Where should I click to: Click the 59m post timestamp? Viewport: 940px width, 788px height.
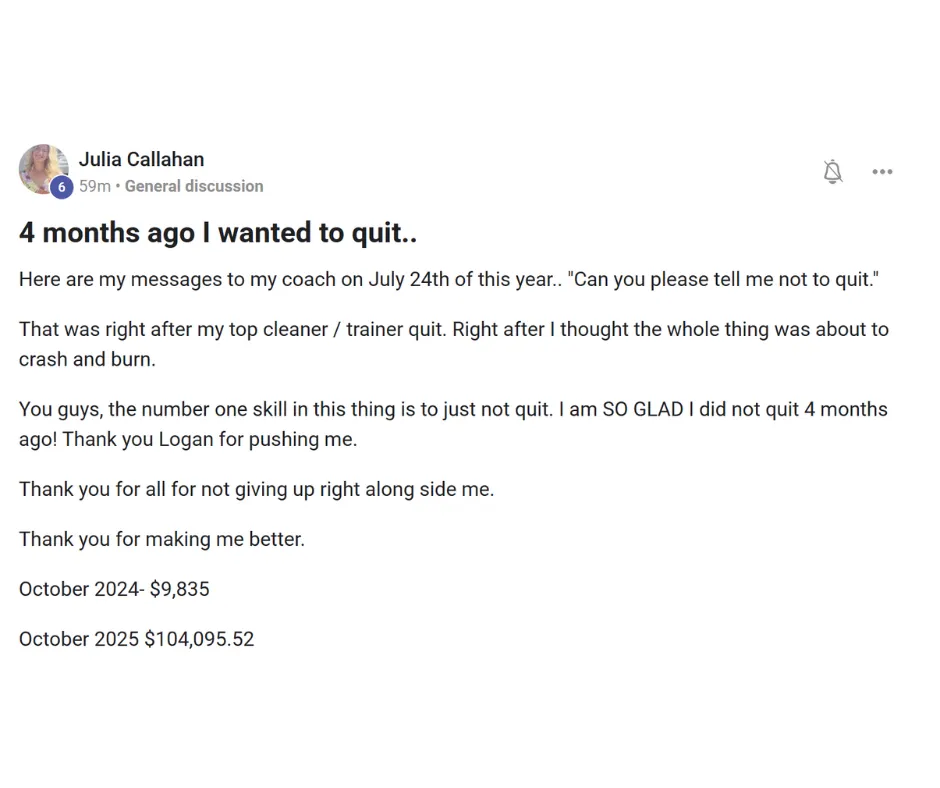tap(95, 186)
